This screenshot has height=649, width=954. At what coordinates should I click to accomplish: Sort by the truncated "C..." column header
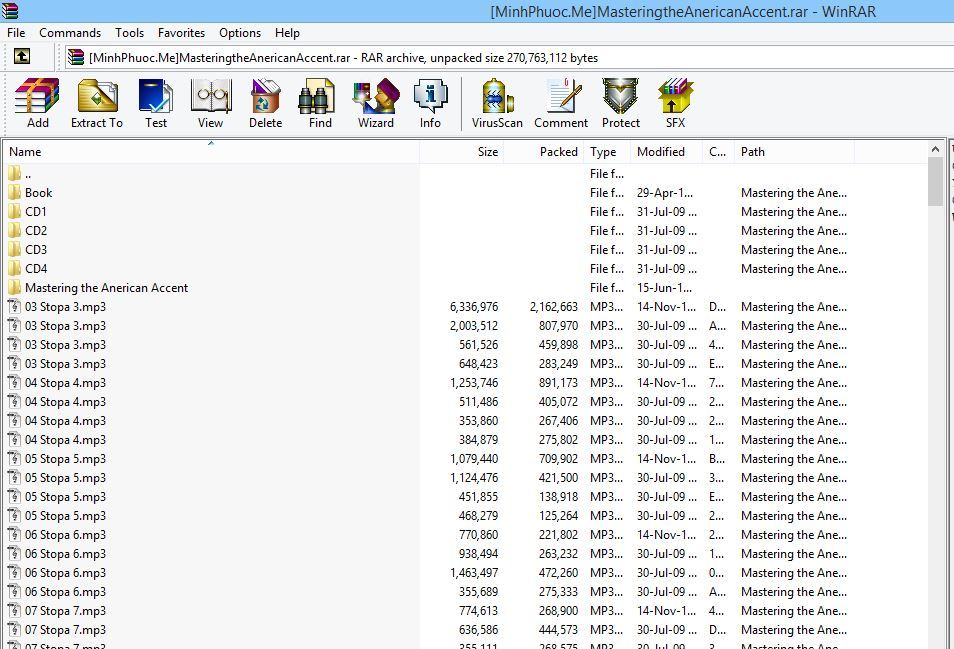[718, 151]
